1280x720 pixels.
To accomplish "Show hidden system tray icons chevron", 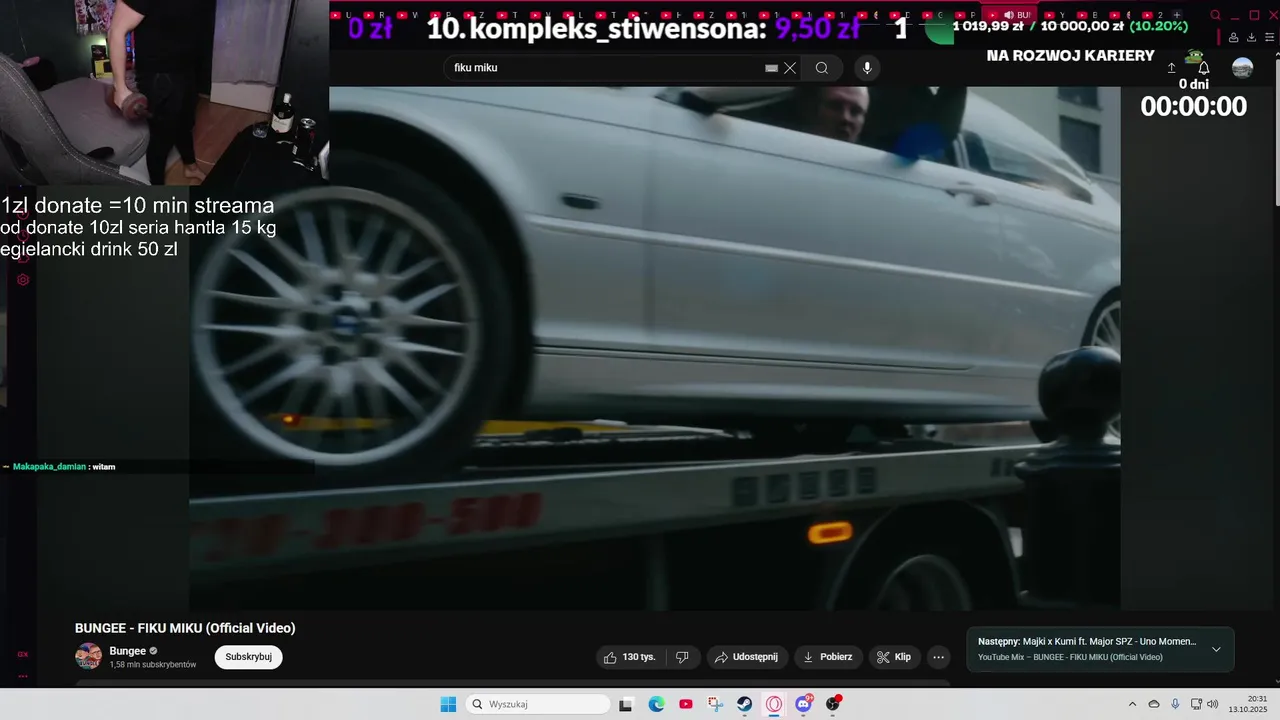I will point(1132,704).
